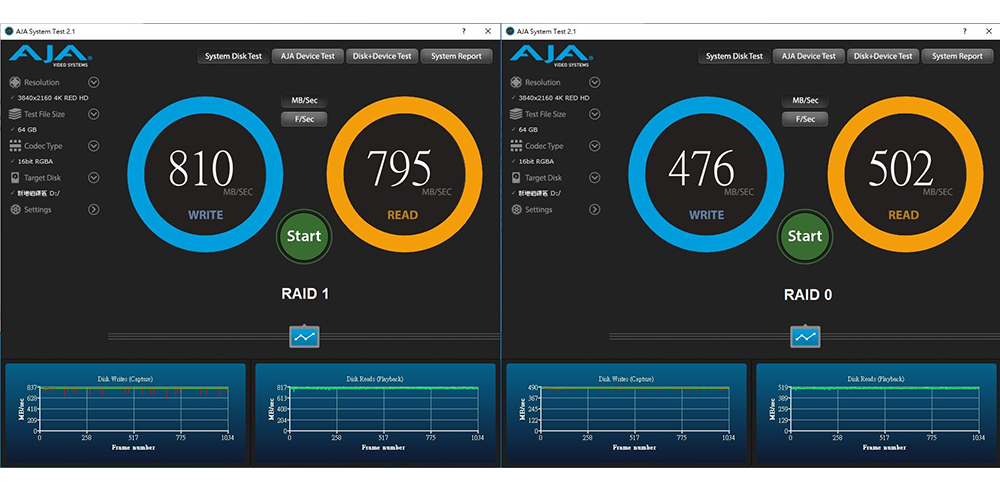Click the blue graph icon below RAID 0
The width and height of the screenshot is (1000, 500).
pos(805,337)
